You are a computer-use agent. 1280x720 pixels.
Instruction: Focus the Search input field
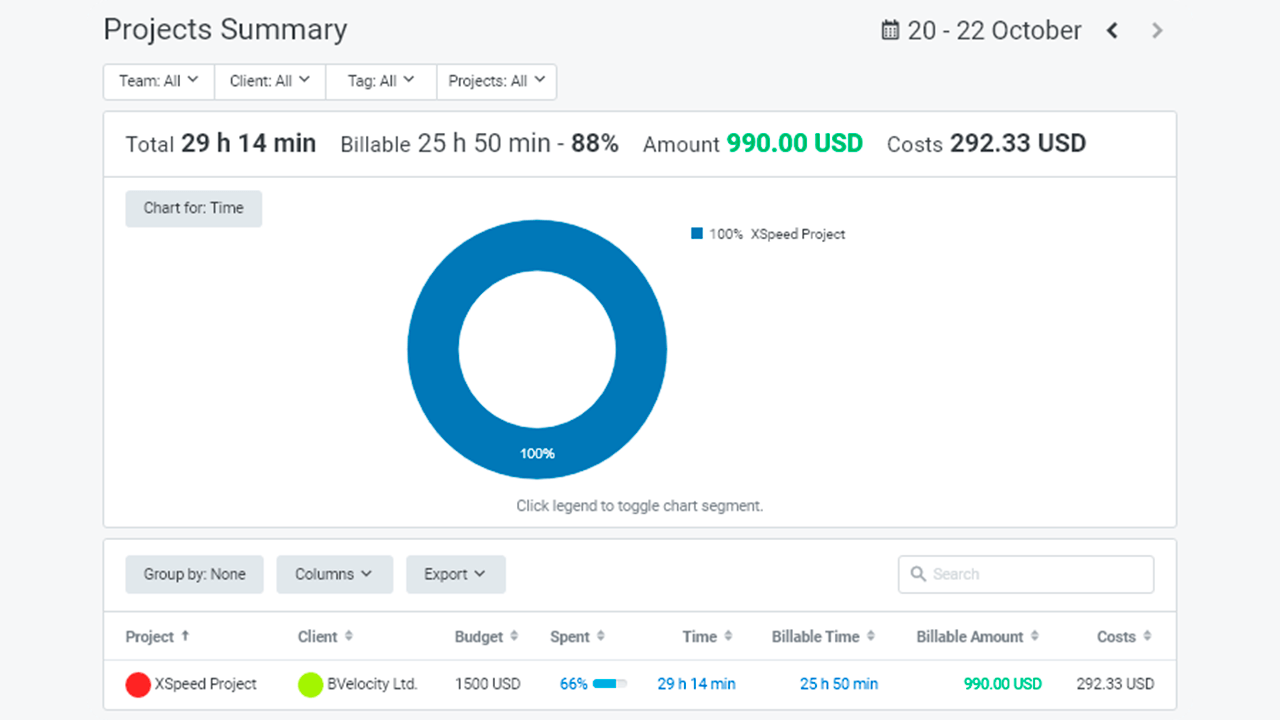pos(1038,574)
